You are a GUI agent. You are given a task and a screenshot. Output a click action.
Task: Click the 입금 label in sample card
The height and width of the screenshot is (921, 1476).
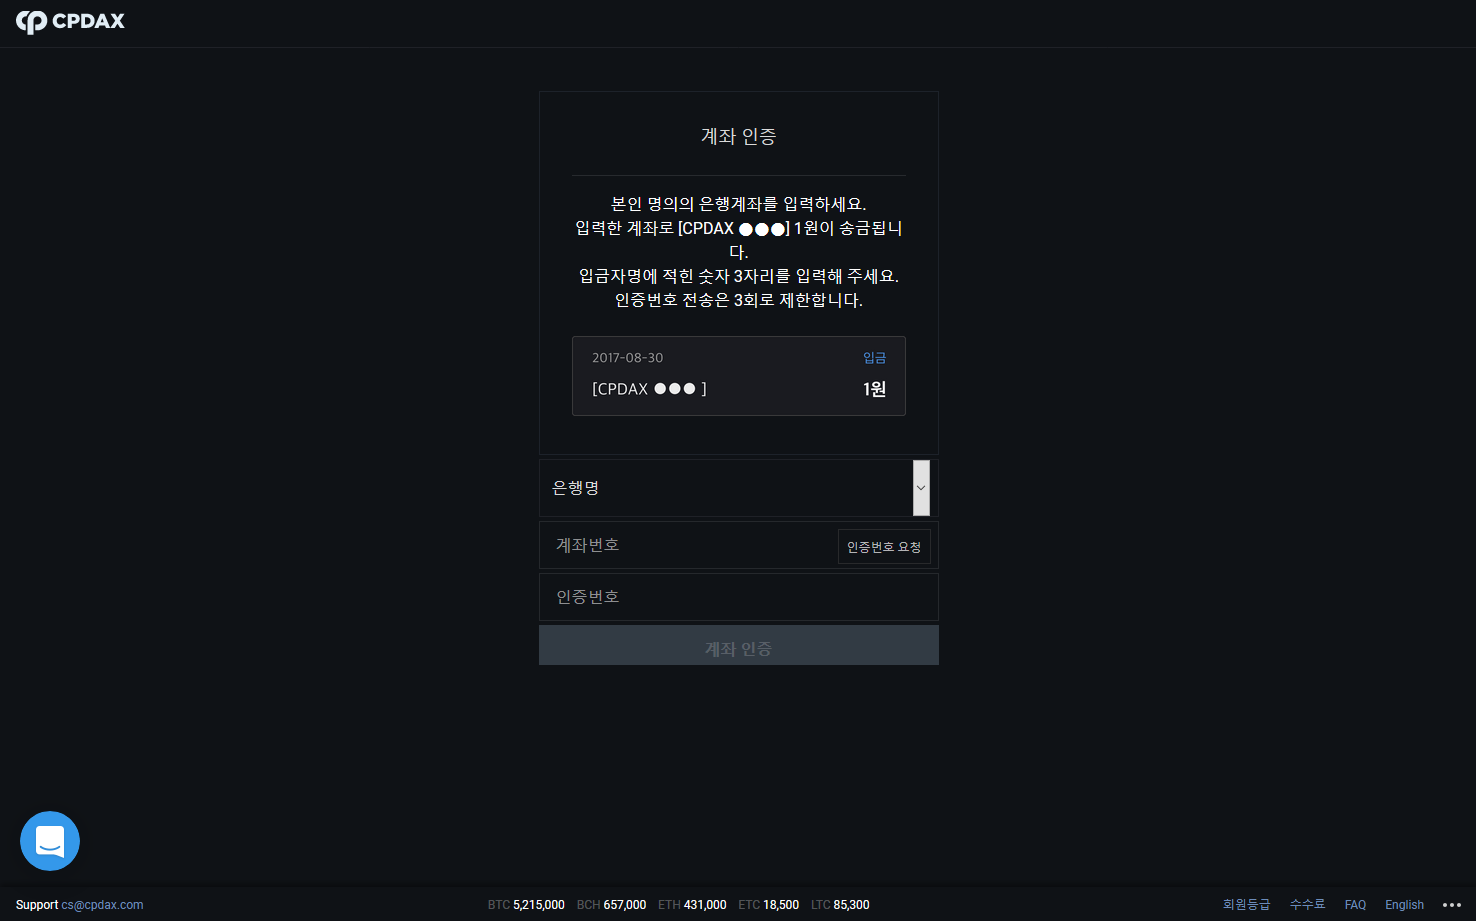874,358
